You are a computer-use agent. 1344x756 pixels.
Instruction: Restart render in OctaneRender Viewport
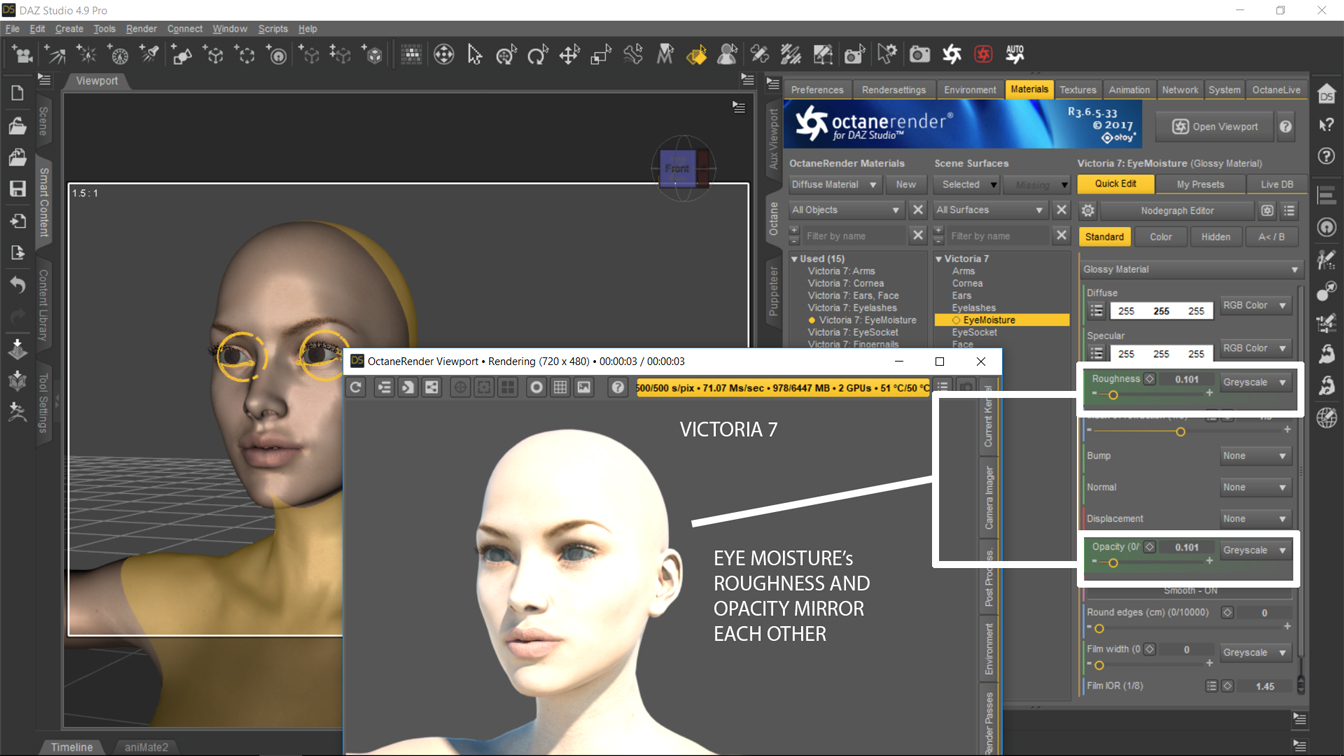click(x=356, y=387)
